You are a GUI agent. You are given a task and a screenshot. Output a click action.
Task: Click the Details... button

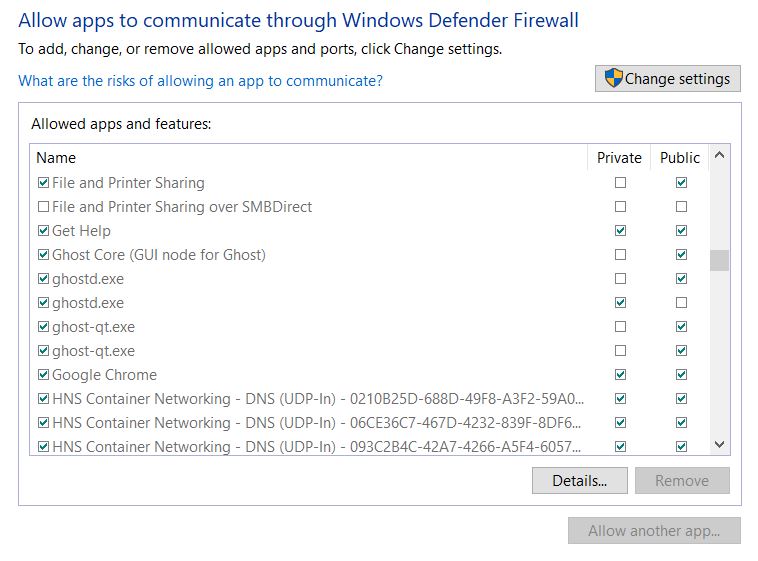click(x=579, y=481)
